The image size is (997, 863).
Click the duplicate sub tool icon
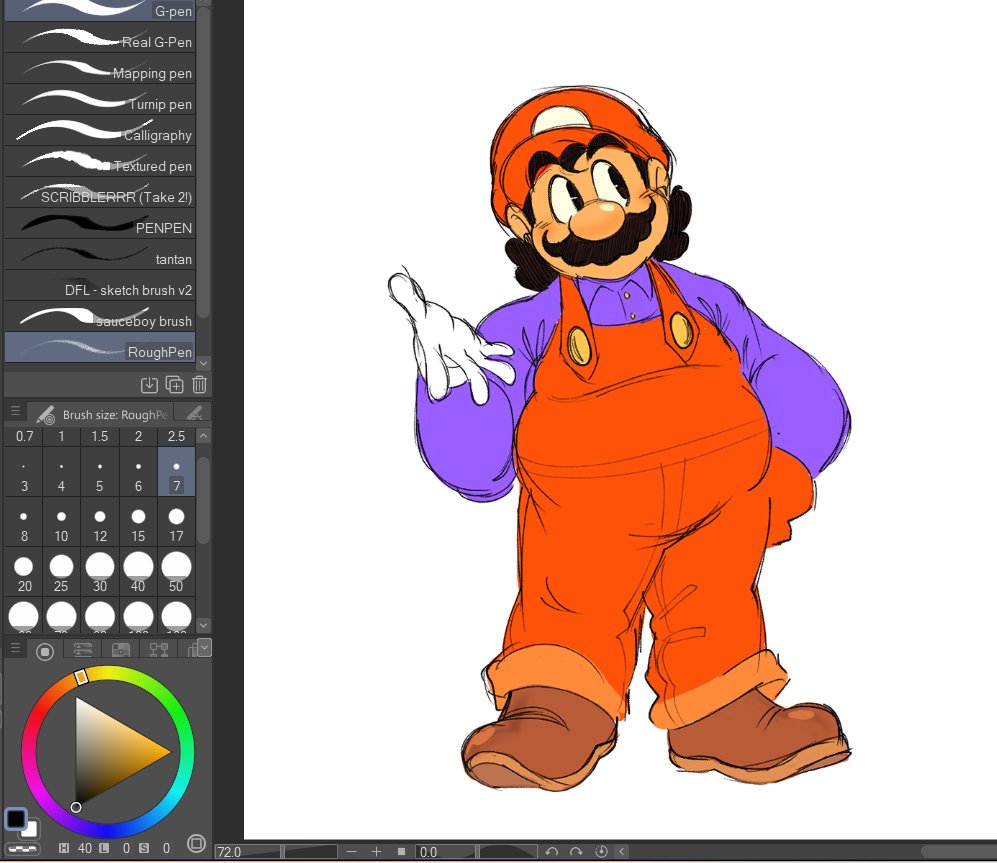tap(174, 385)
